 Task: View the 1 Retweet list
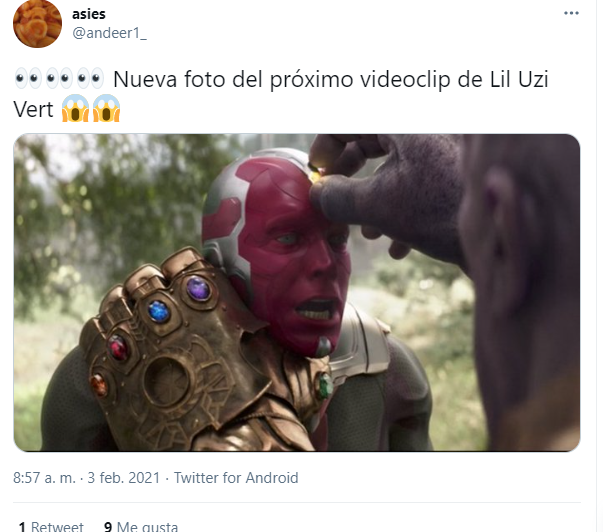(x=51, y=526)
